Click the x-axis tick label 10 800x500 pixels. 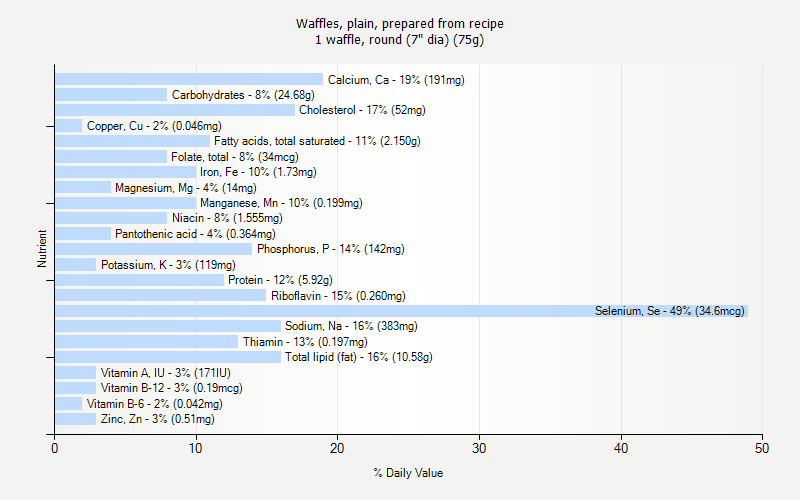coord(196,448)
